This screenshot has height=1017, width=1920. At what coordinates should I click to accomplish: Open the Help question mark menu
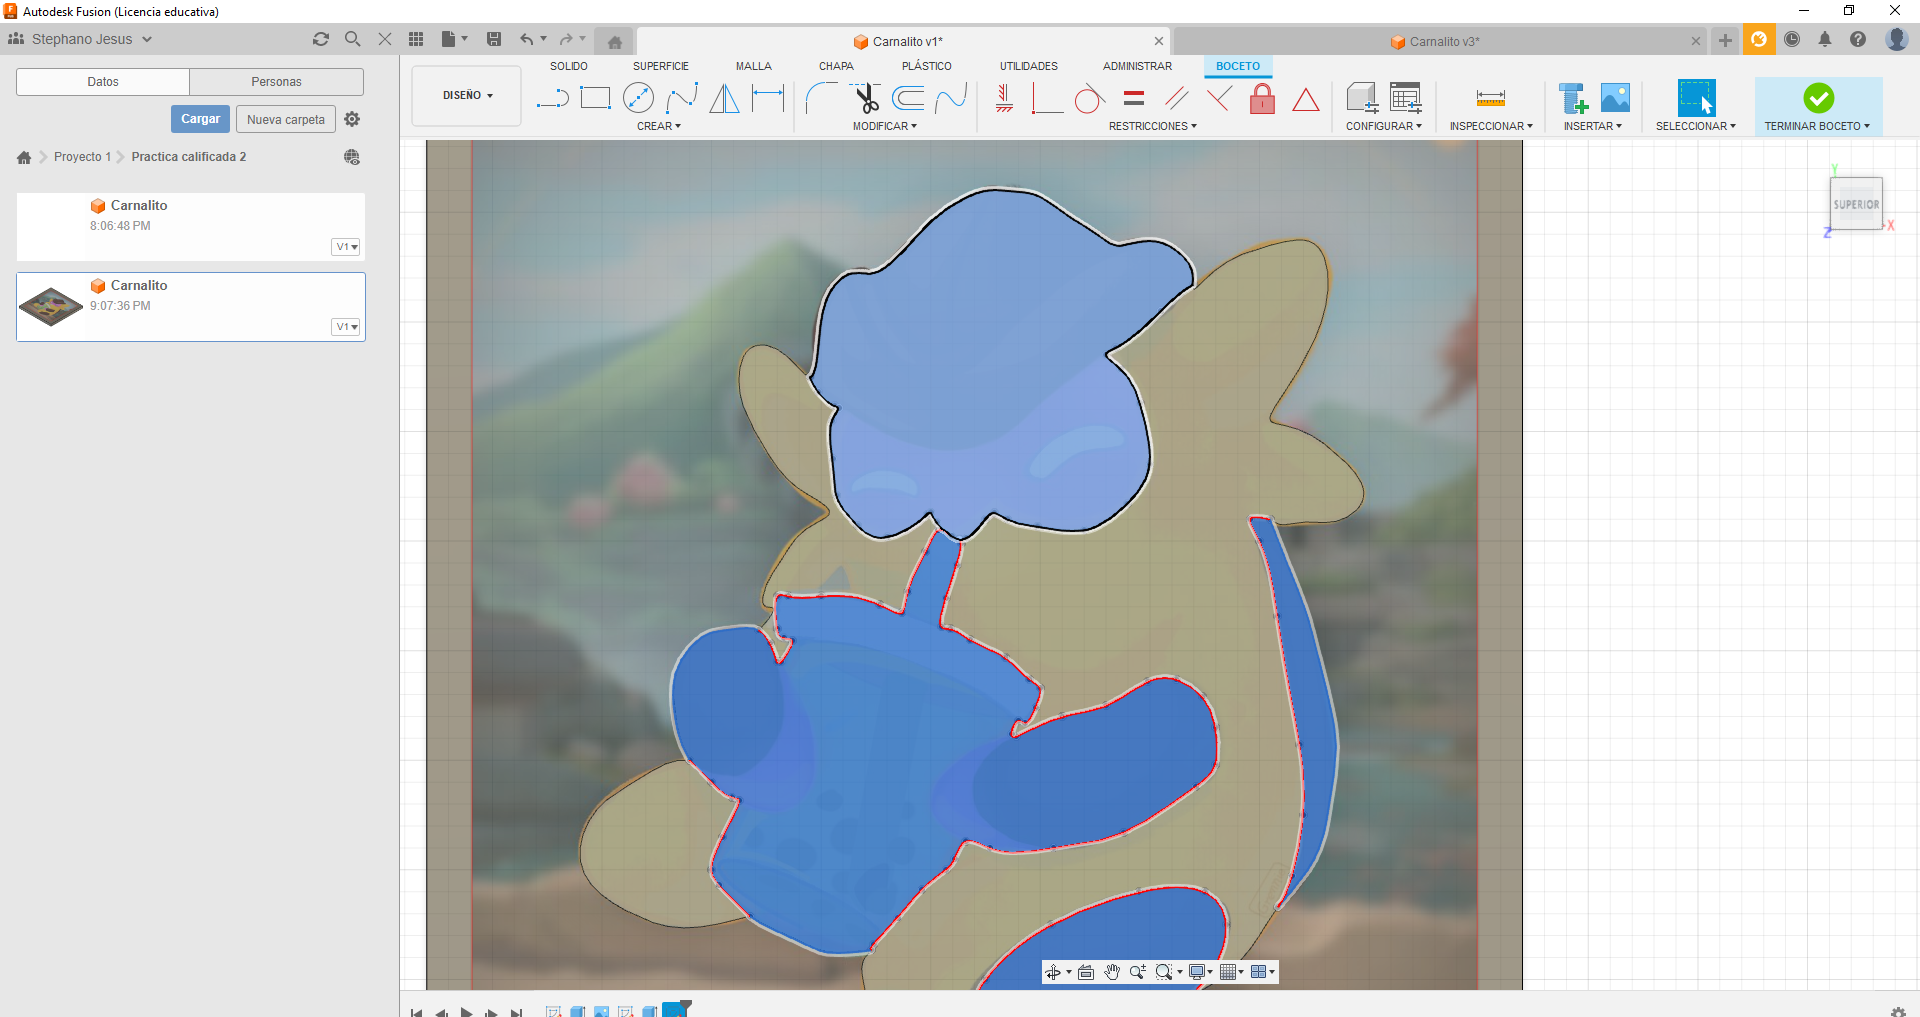pyautogui.click(x=1858, y=39)
